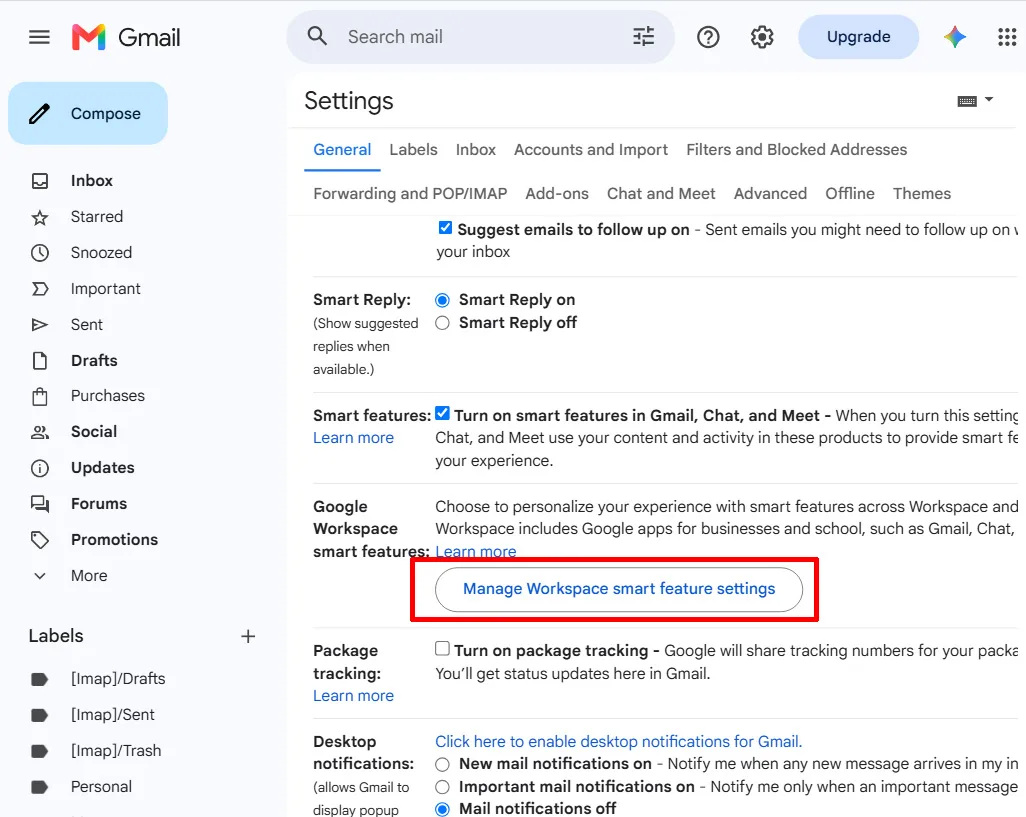Click the Sent arrow icon
The width and height of the screenshot is (1026, 817).
[40, 325]
